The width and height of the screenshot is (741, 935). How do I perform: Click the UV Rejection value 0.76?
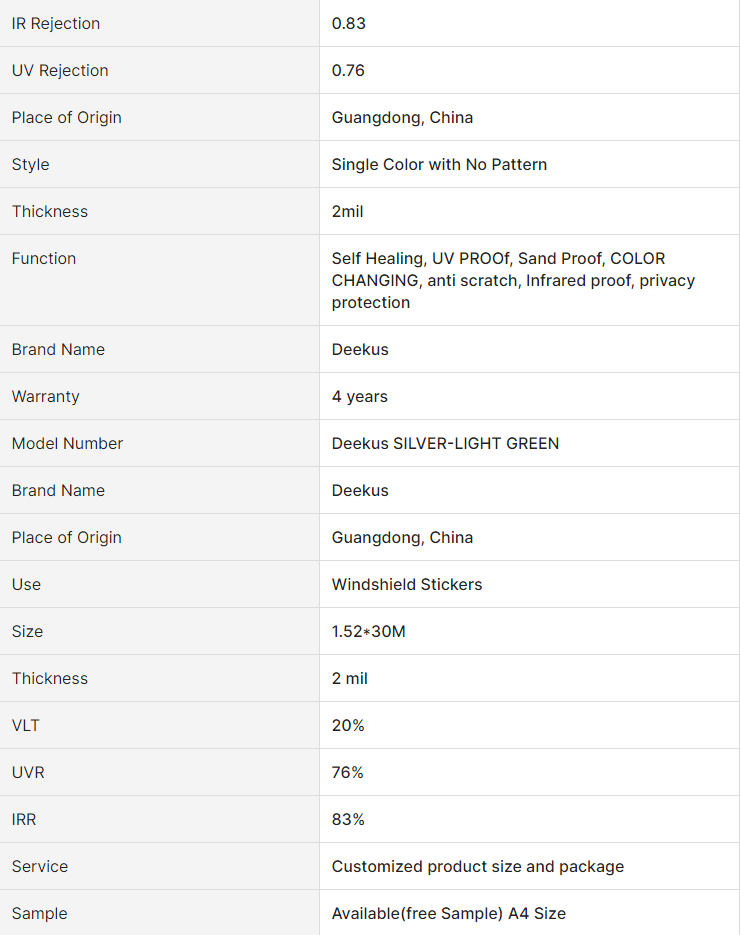348,70
